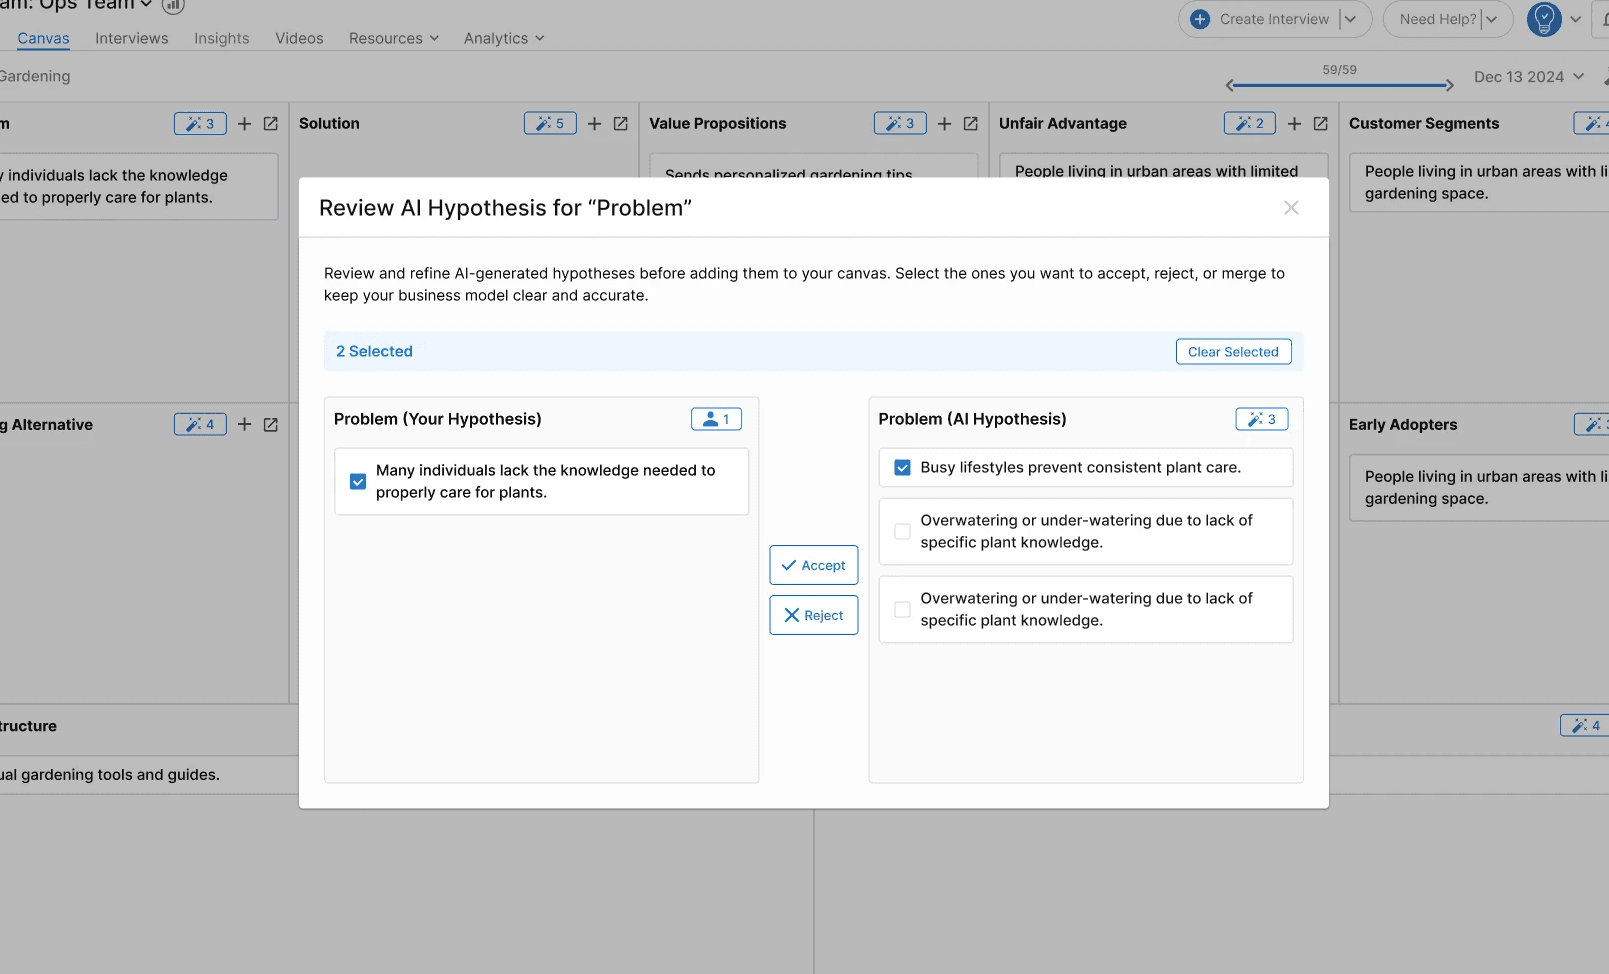Open the Dec 13 2024 date dropdown
Screen dimensions: 1609x974
click(1528, 77)
